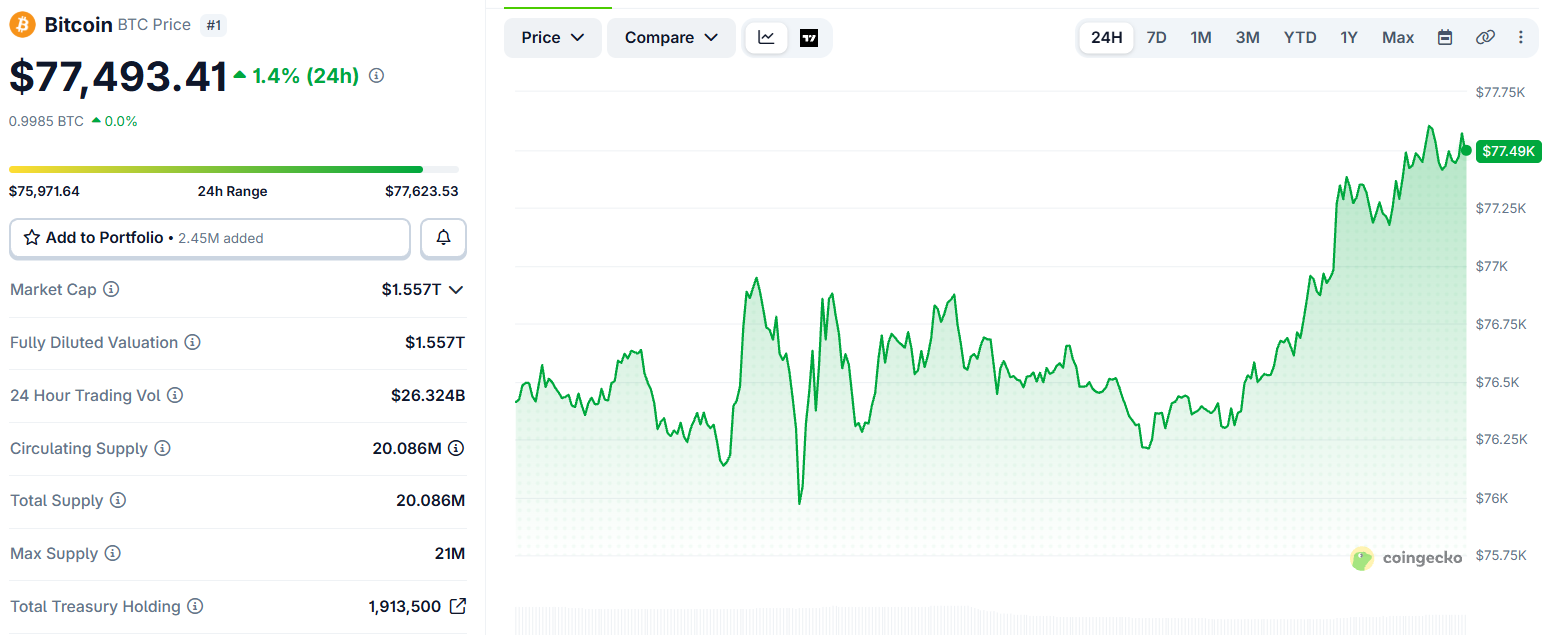Open the three-dot chart options menu

point(1521,38)
